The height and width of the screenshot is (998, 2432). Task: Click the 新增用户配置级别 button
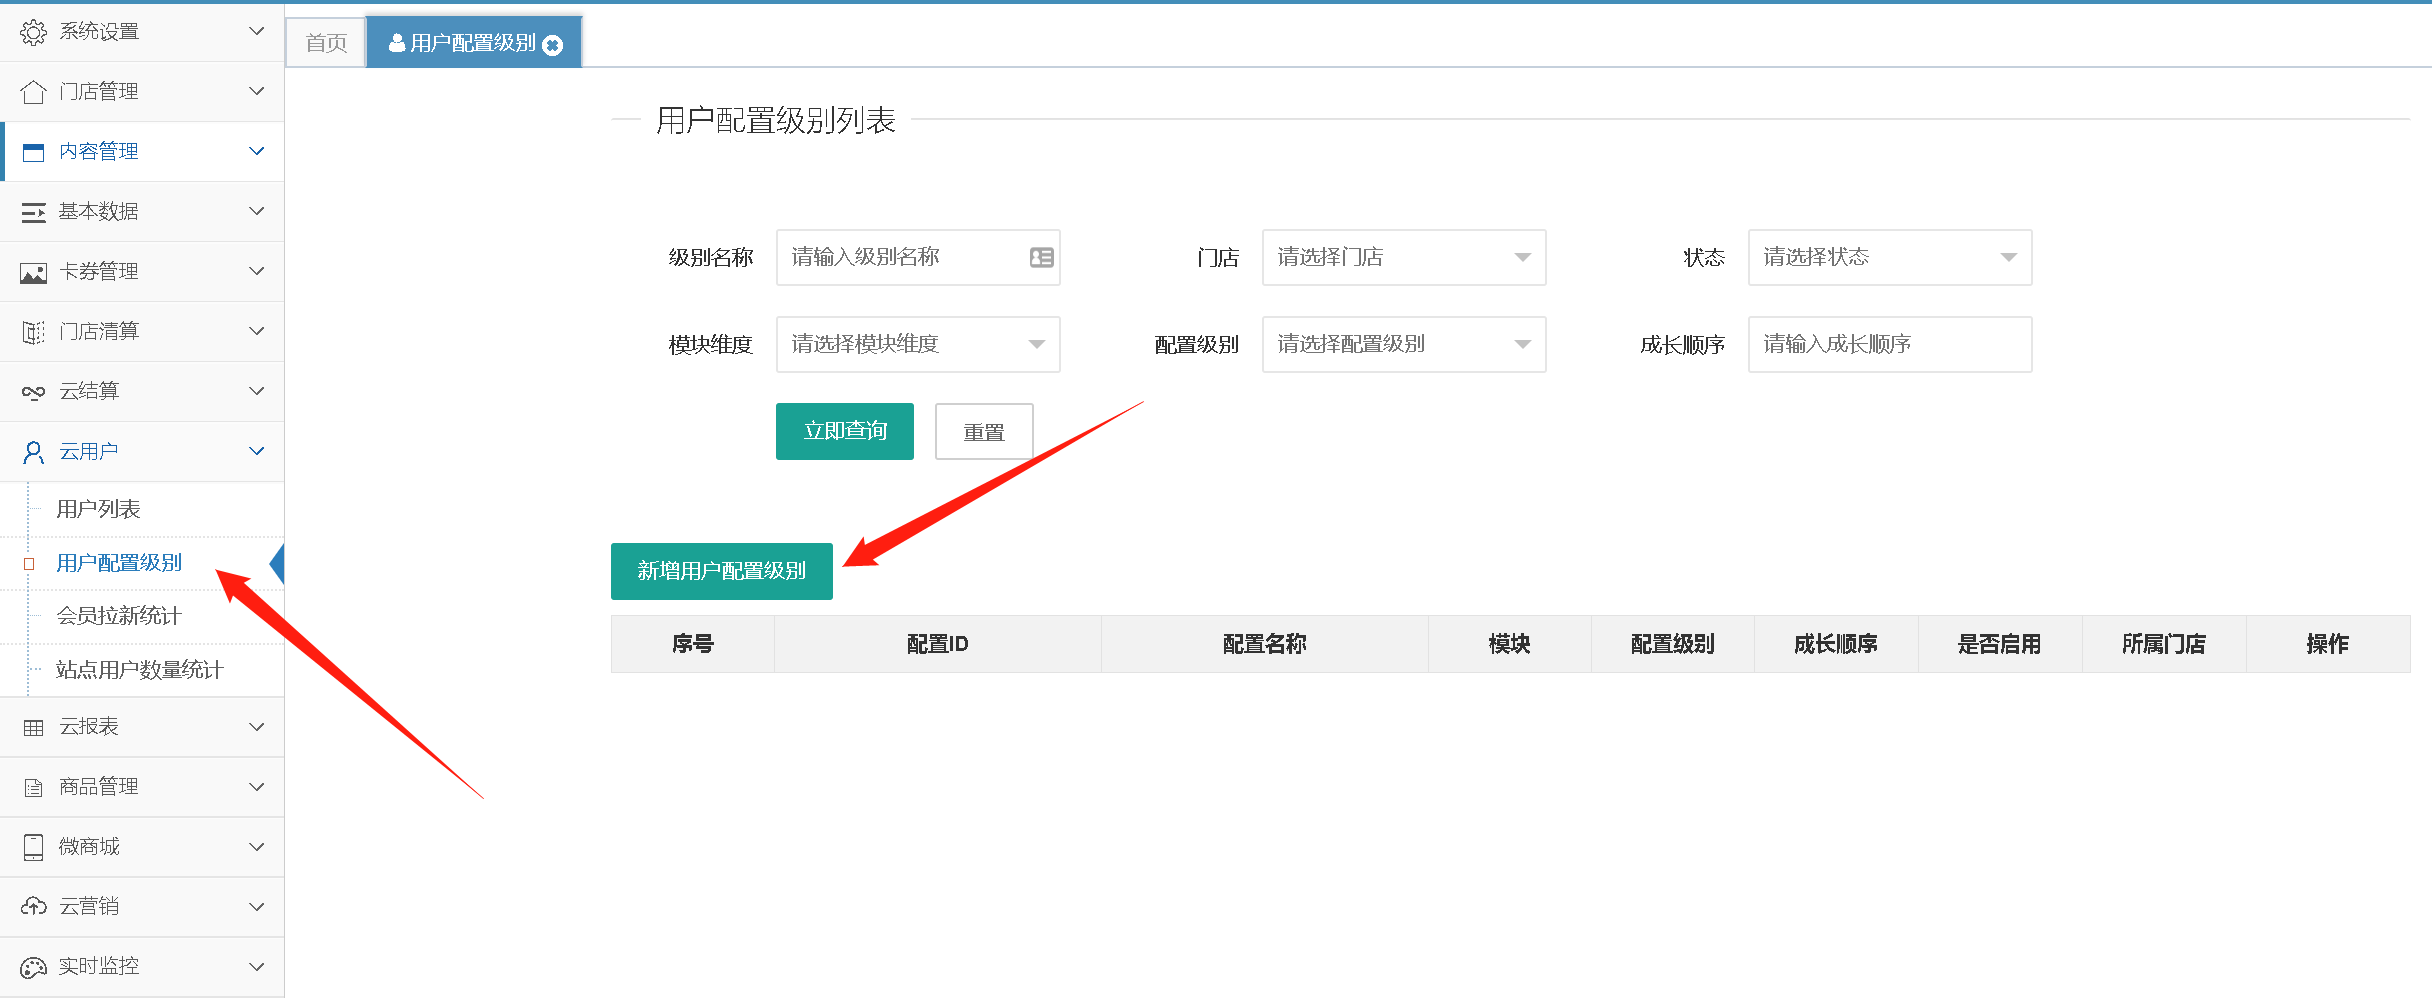721,571
